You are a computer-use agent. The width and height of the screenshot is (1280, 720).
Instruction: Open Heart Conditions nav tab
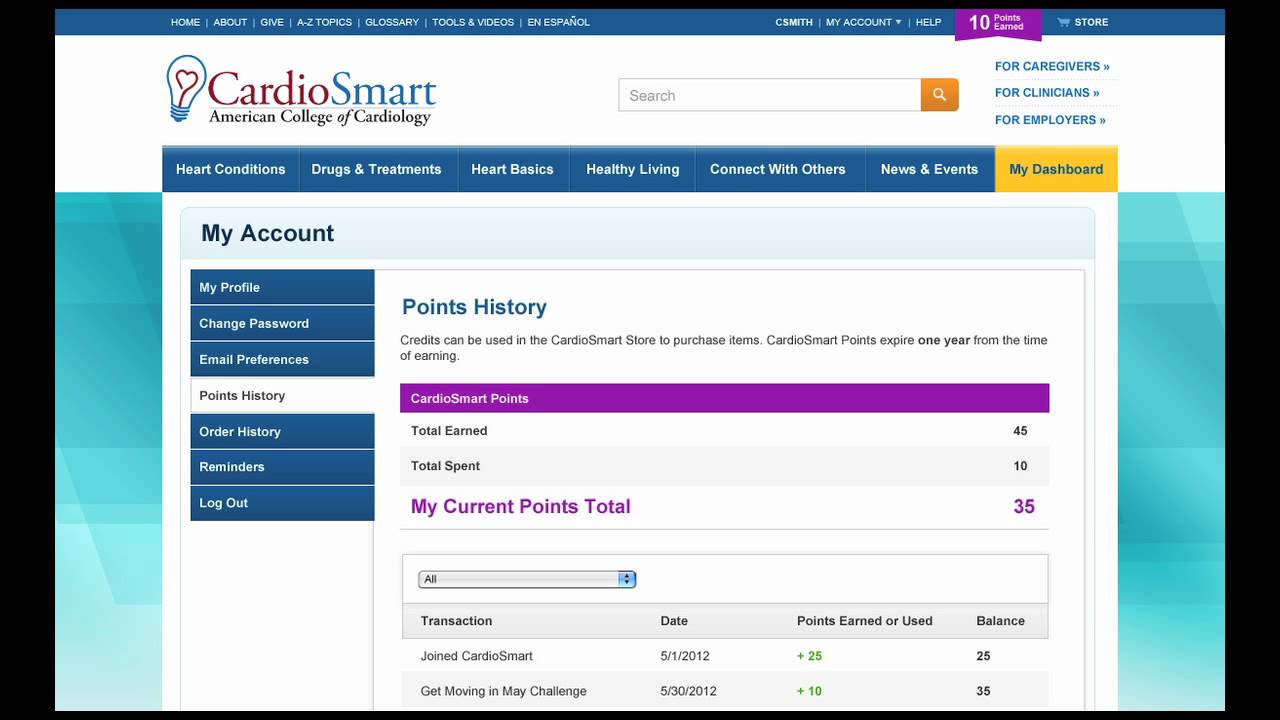tap(230, 169)
